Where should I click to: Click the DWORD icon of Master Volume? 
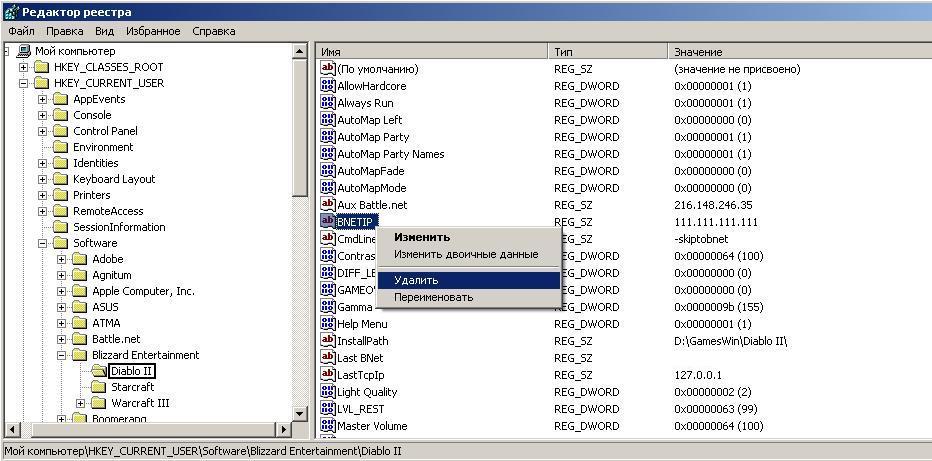[328, 425]
